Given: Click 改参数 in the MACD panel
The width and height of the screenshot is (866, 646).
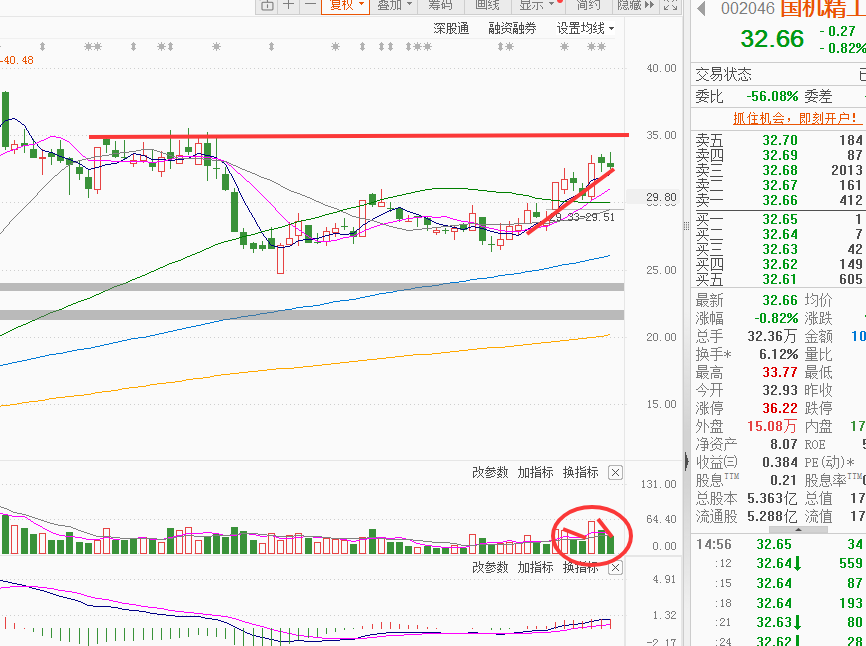Looking at the screenshot, I should point(490,568).
